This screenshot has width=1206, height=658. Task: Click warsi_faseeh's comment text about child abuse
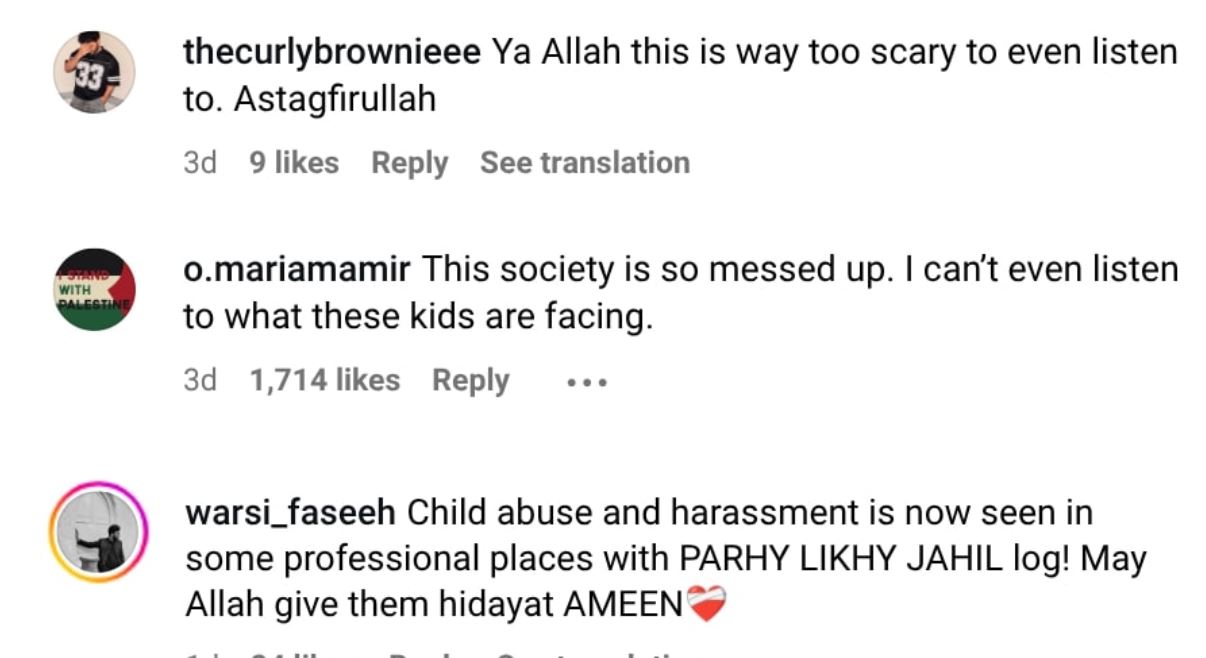tap(665, 559)
